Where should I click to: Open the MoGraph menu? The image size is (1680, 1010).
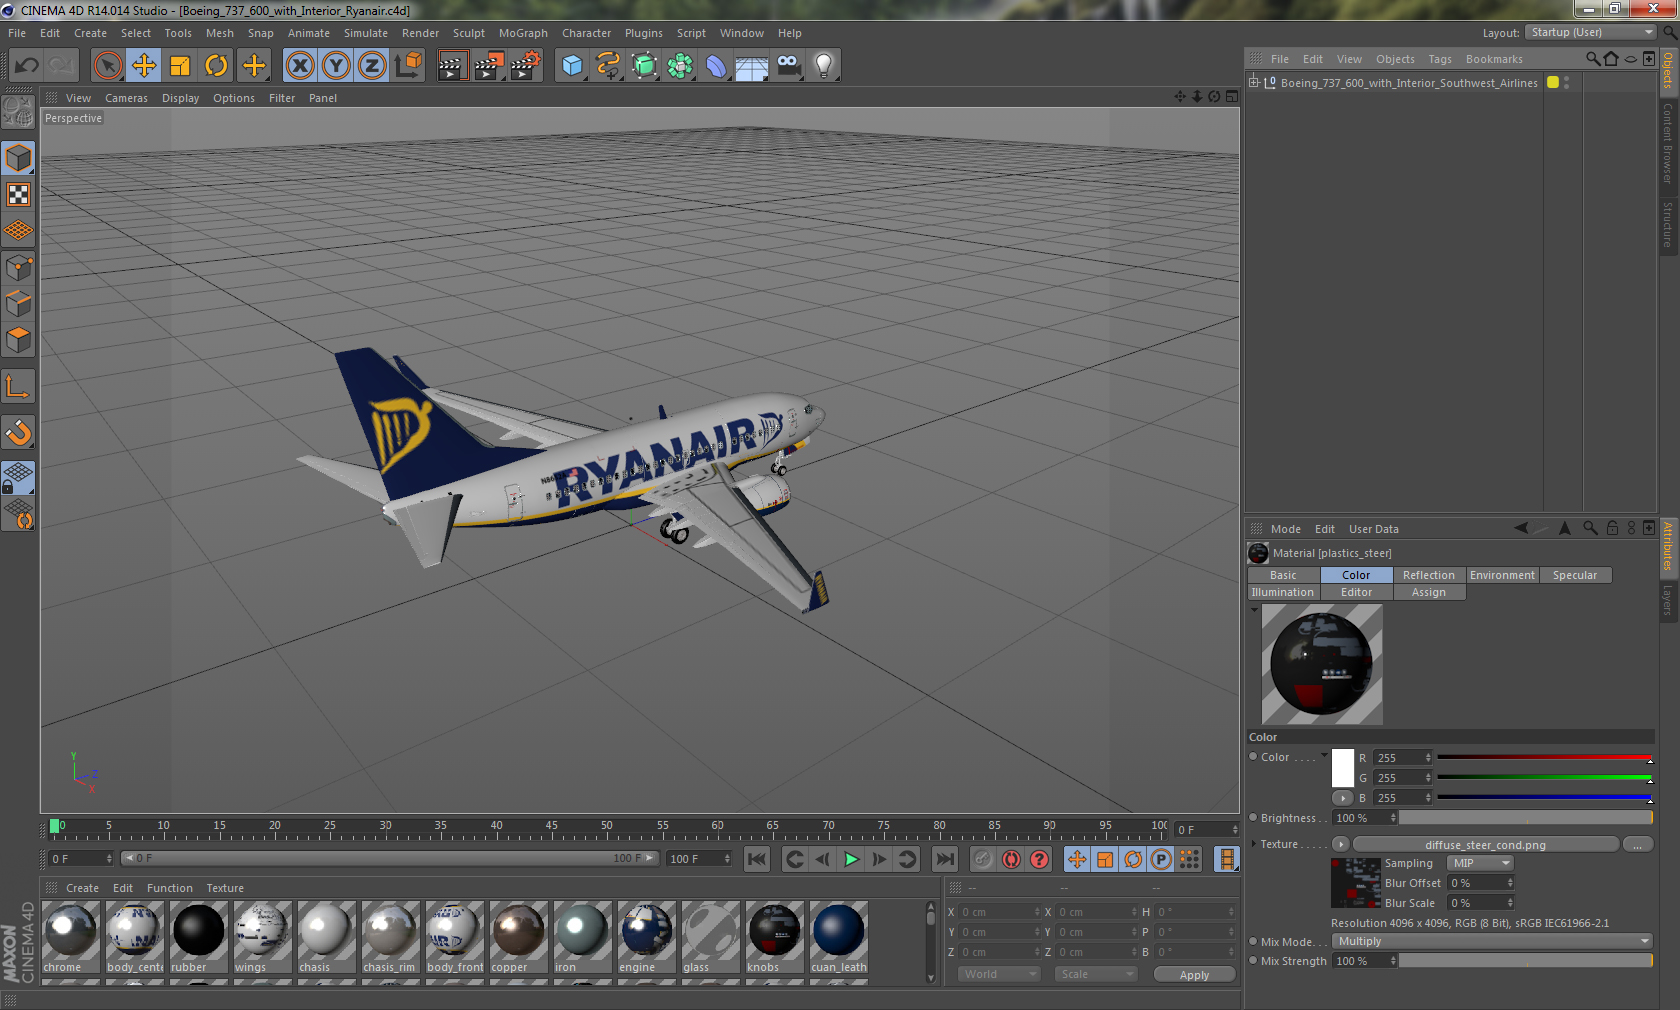(523, 33)
